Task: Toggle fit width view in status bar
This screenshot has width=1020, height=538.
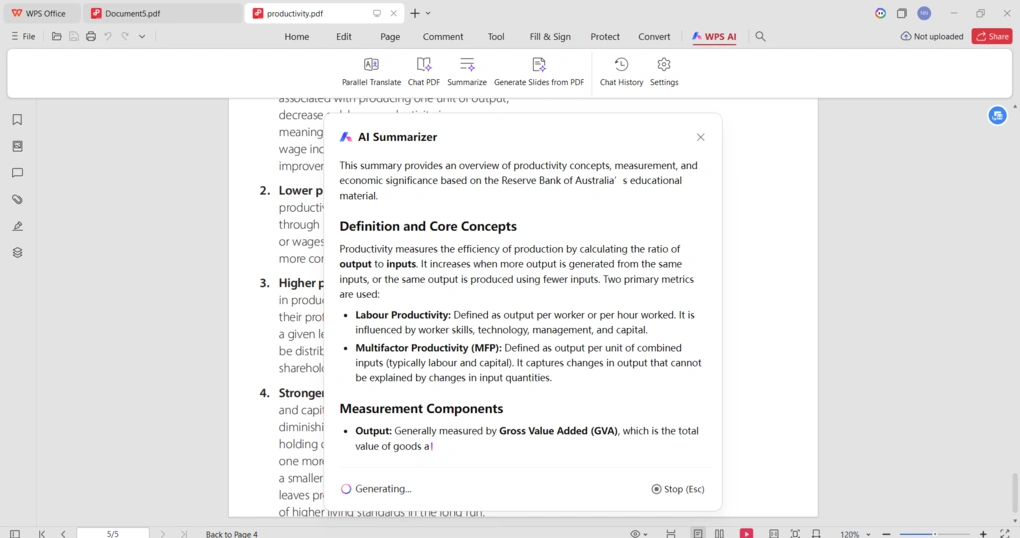Action: click(773, 533)
